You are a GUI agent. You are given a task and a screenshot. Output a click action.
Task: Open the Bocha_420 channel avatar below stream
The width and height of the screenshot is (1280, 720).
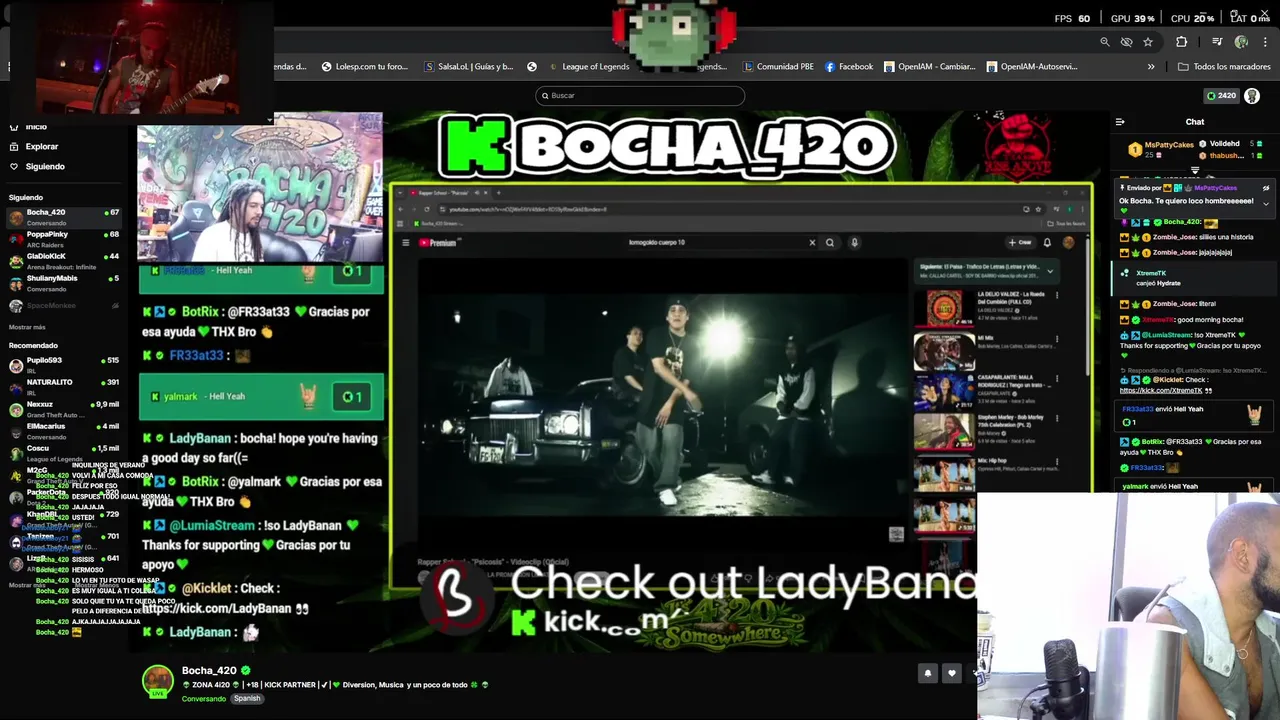(x=158, y=681)
